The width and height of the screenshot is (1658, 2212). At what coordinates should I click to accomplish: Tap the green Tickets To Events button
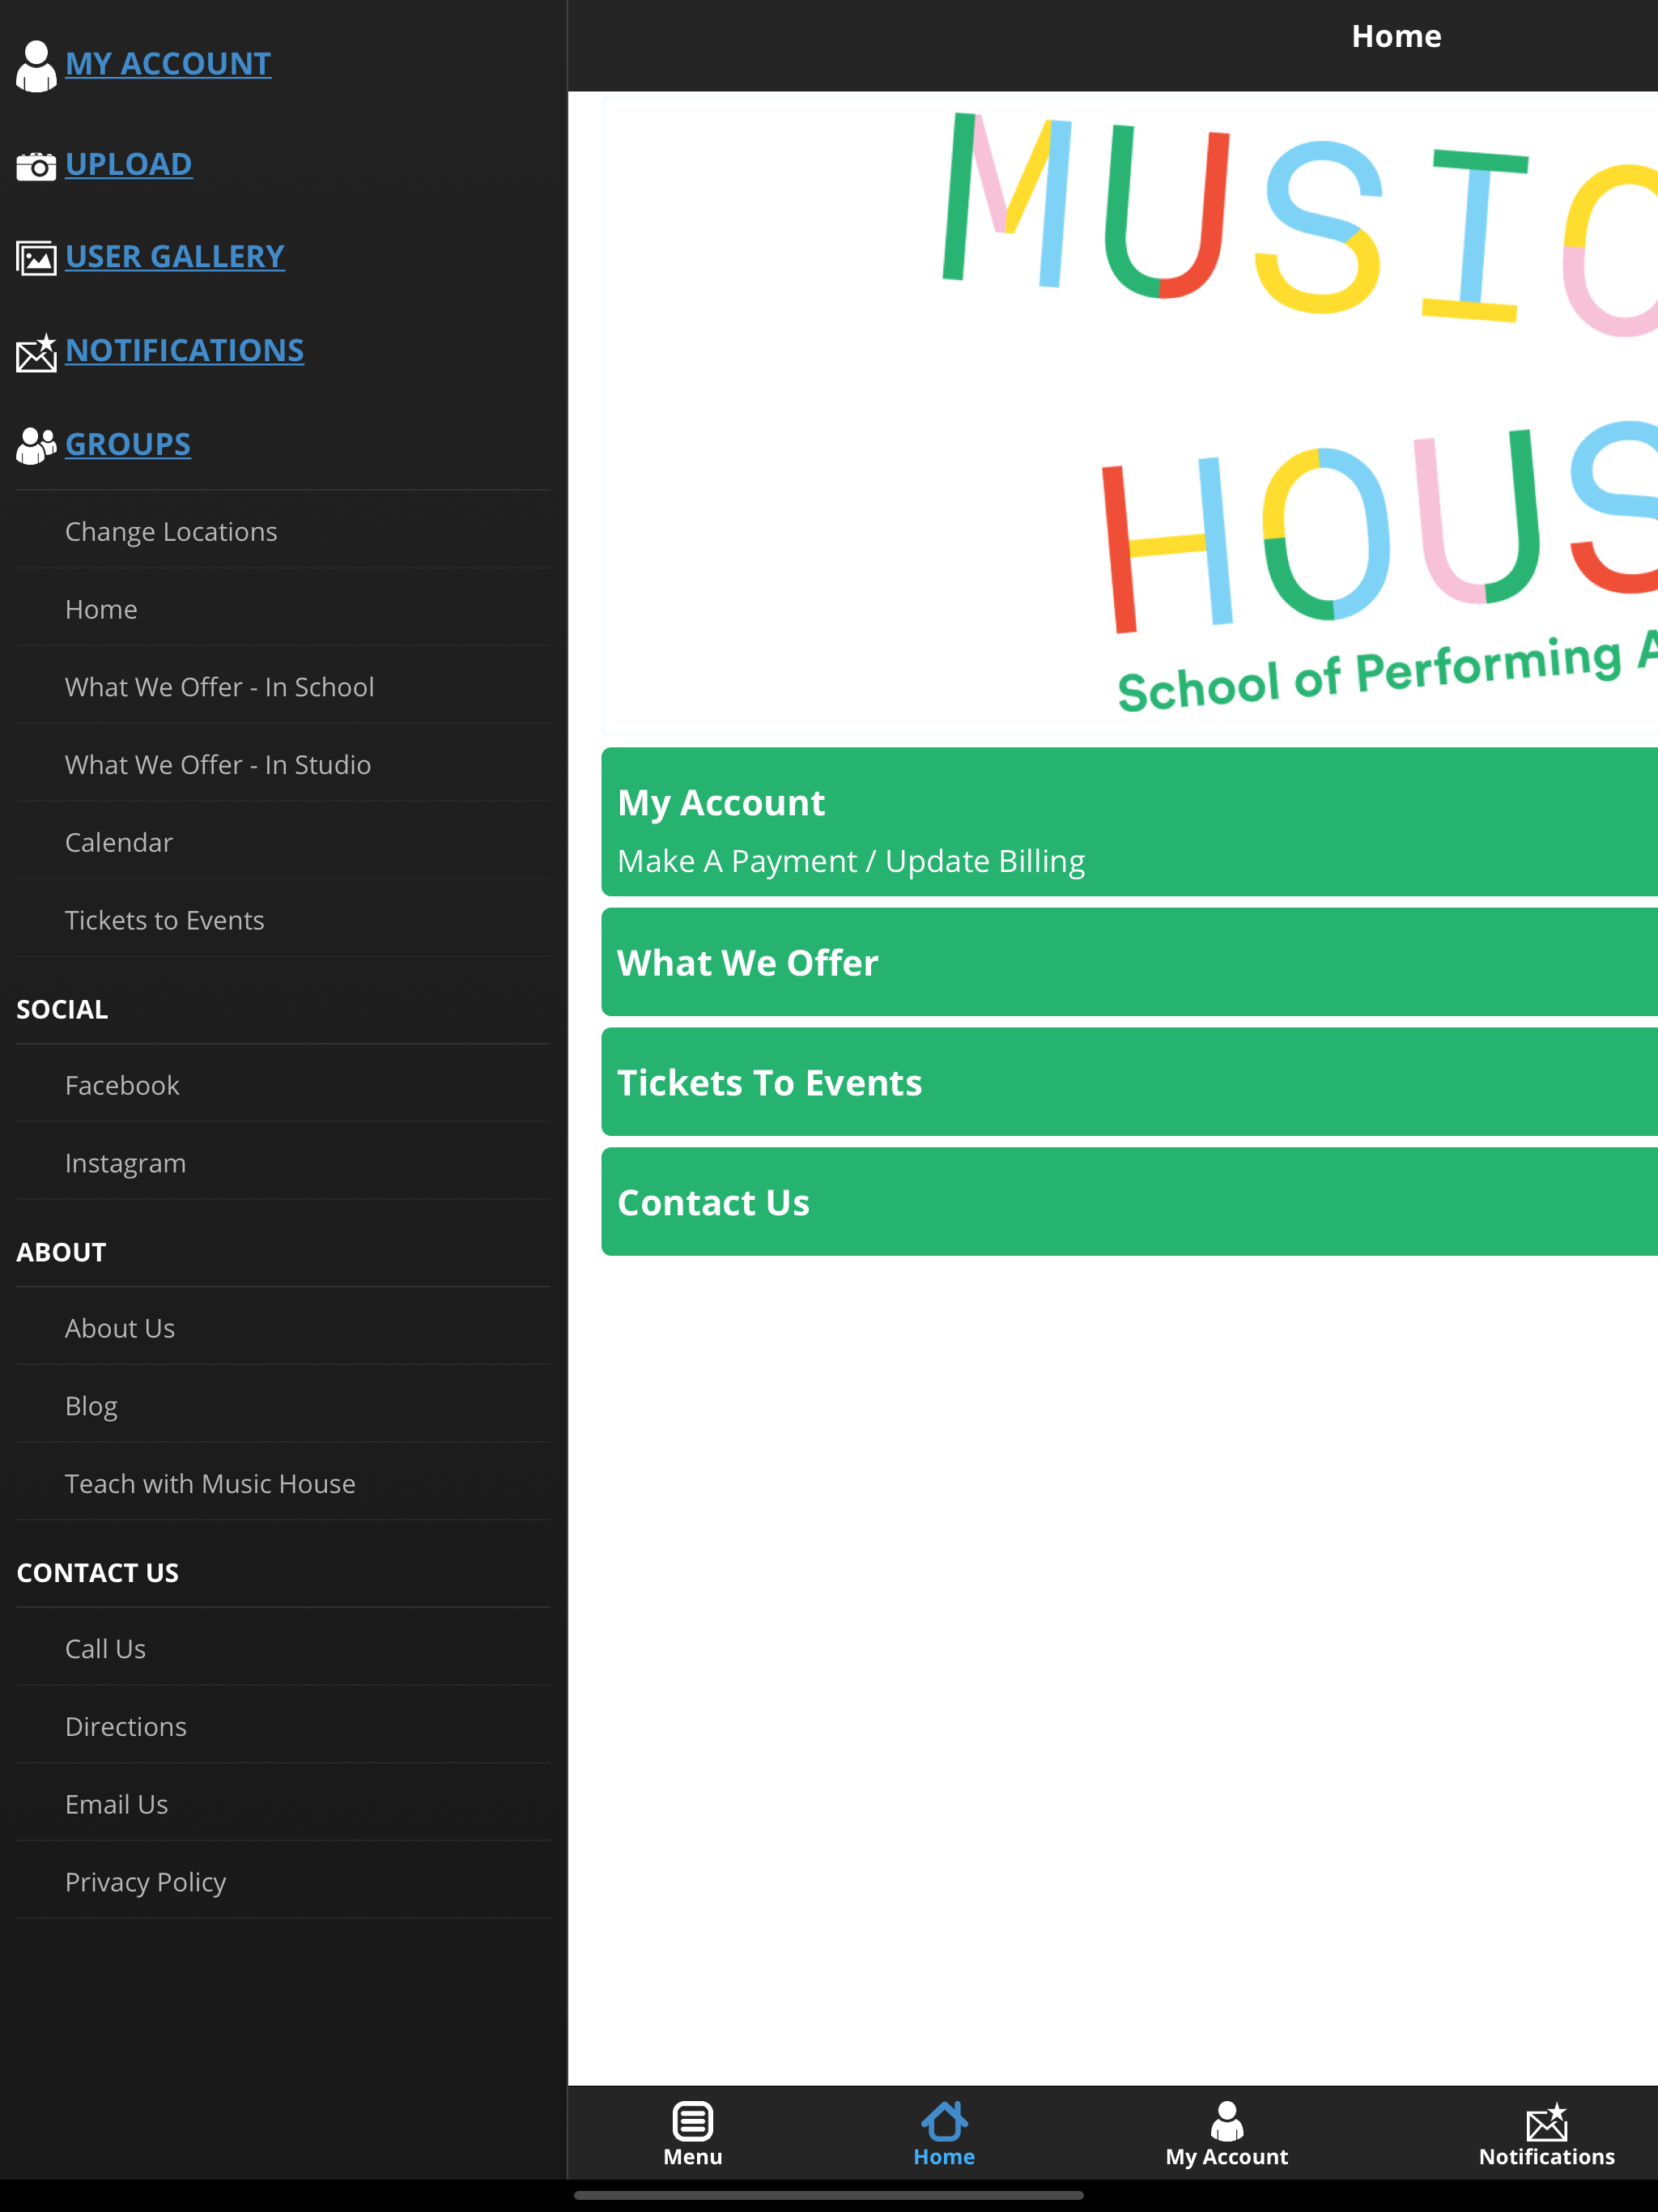pyautogui.click(x=1129, y=1082)
